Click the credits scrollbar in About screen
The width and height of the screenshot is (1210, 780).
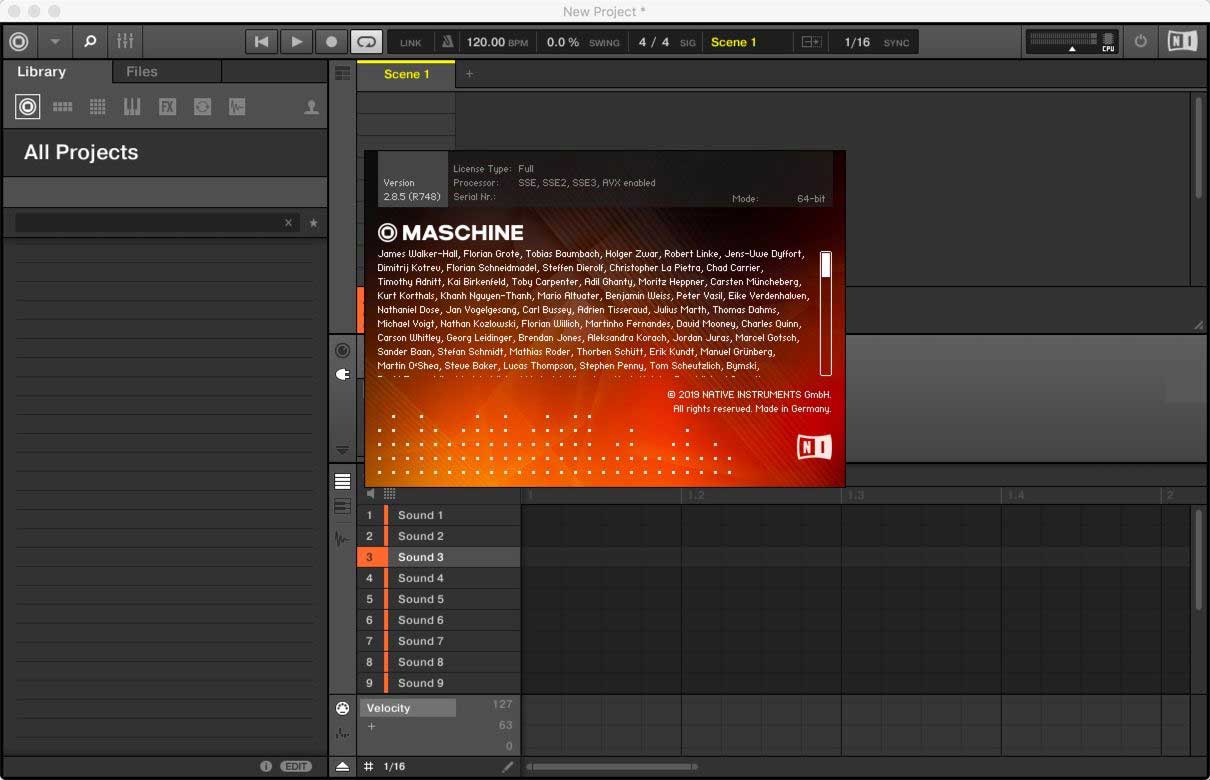[826, 313]
